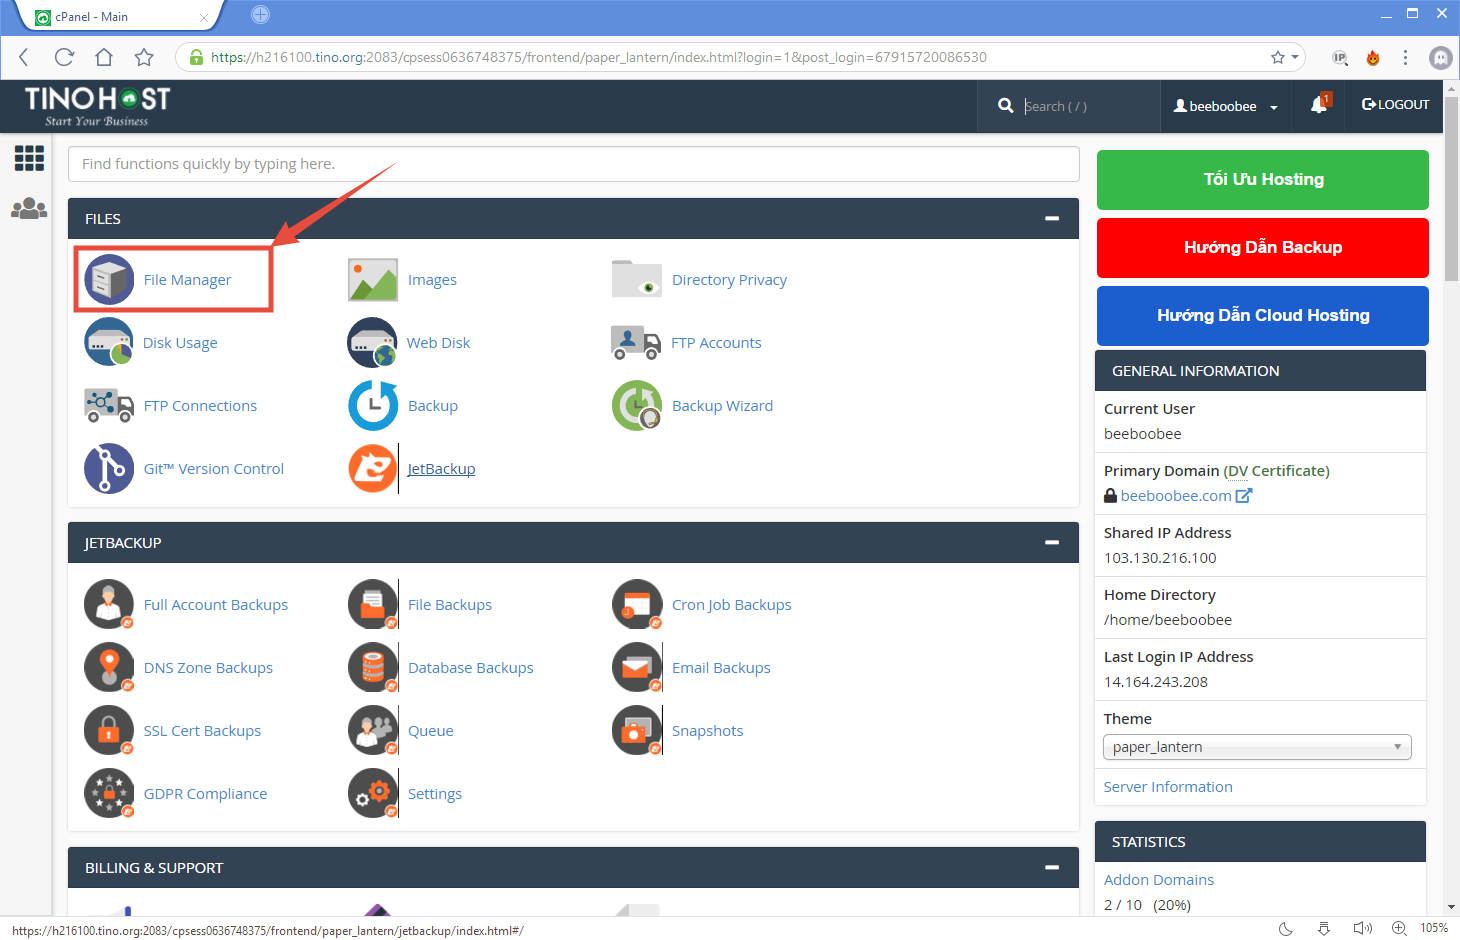Click the browser home icon
Viewport: 1460px width, 940px height.
(x=104, y=57)
